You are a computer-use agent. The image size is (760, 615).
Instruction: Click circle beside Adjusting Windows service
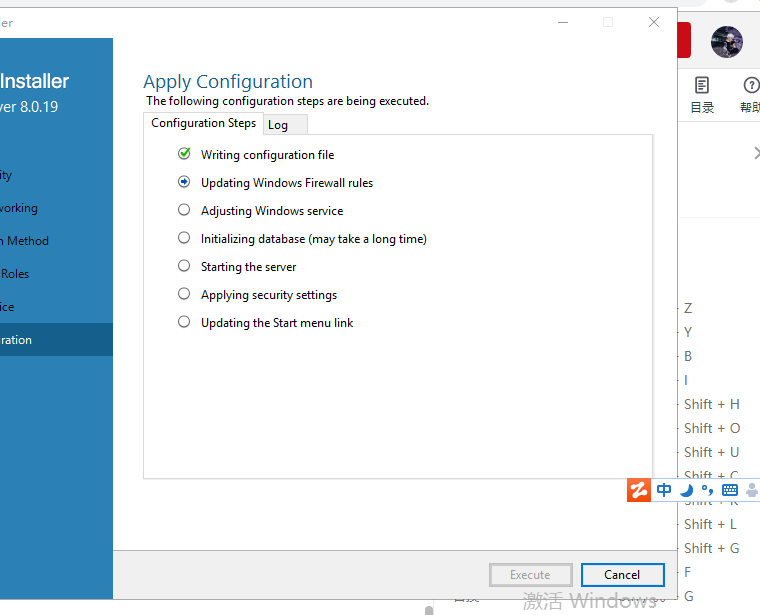click(184, 210)
